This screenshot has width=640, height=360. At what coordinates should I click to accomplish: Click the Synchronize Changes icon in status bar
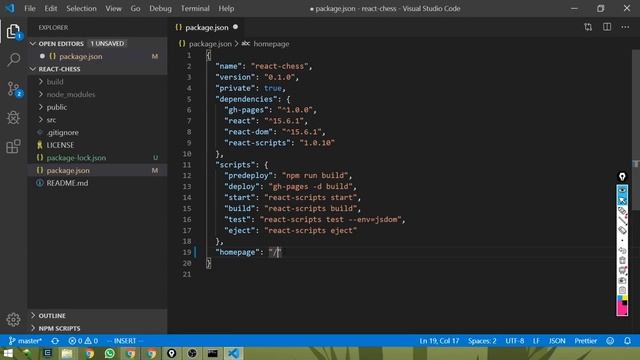coord(55,341)
